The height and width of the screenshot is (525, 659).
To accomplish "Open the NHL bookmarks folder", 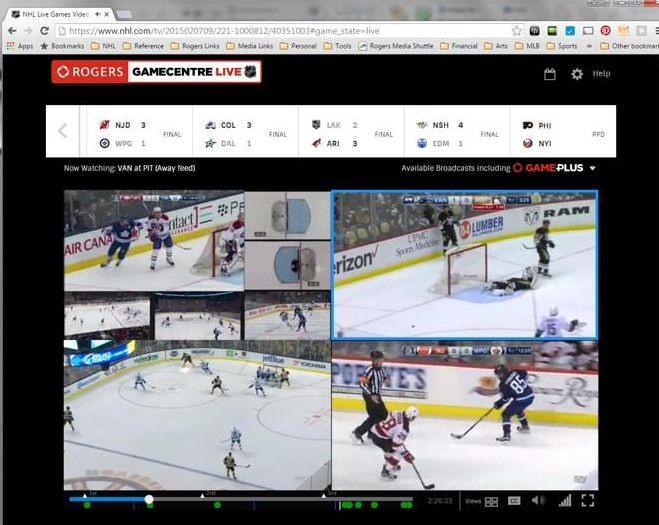I will point(103,46).
